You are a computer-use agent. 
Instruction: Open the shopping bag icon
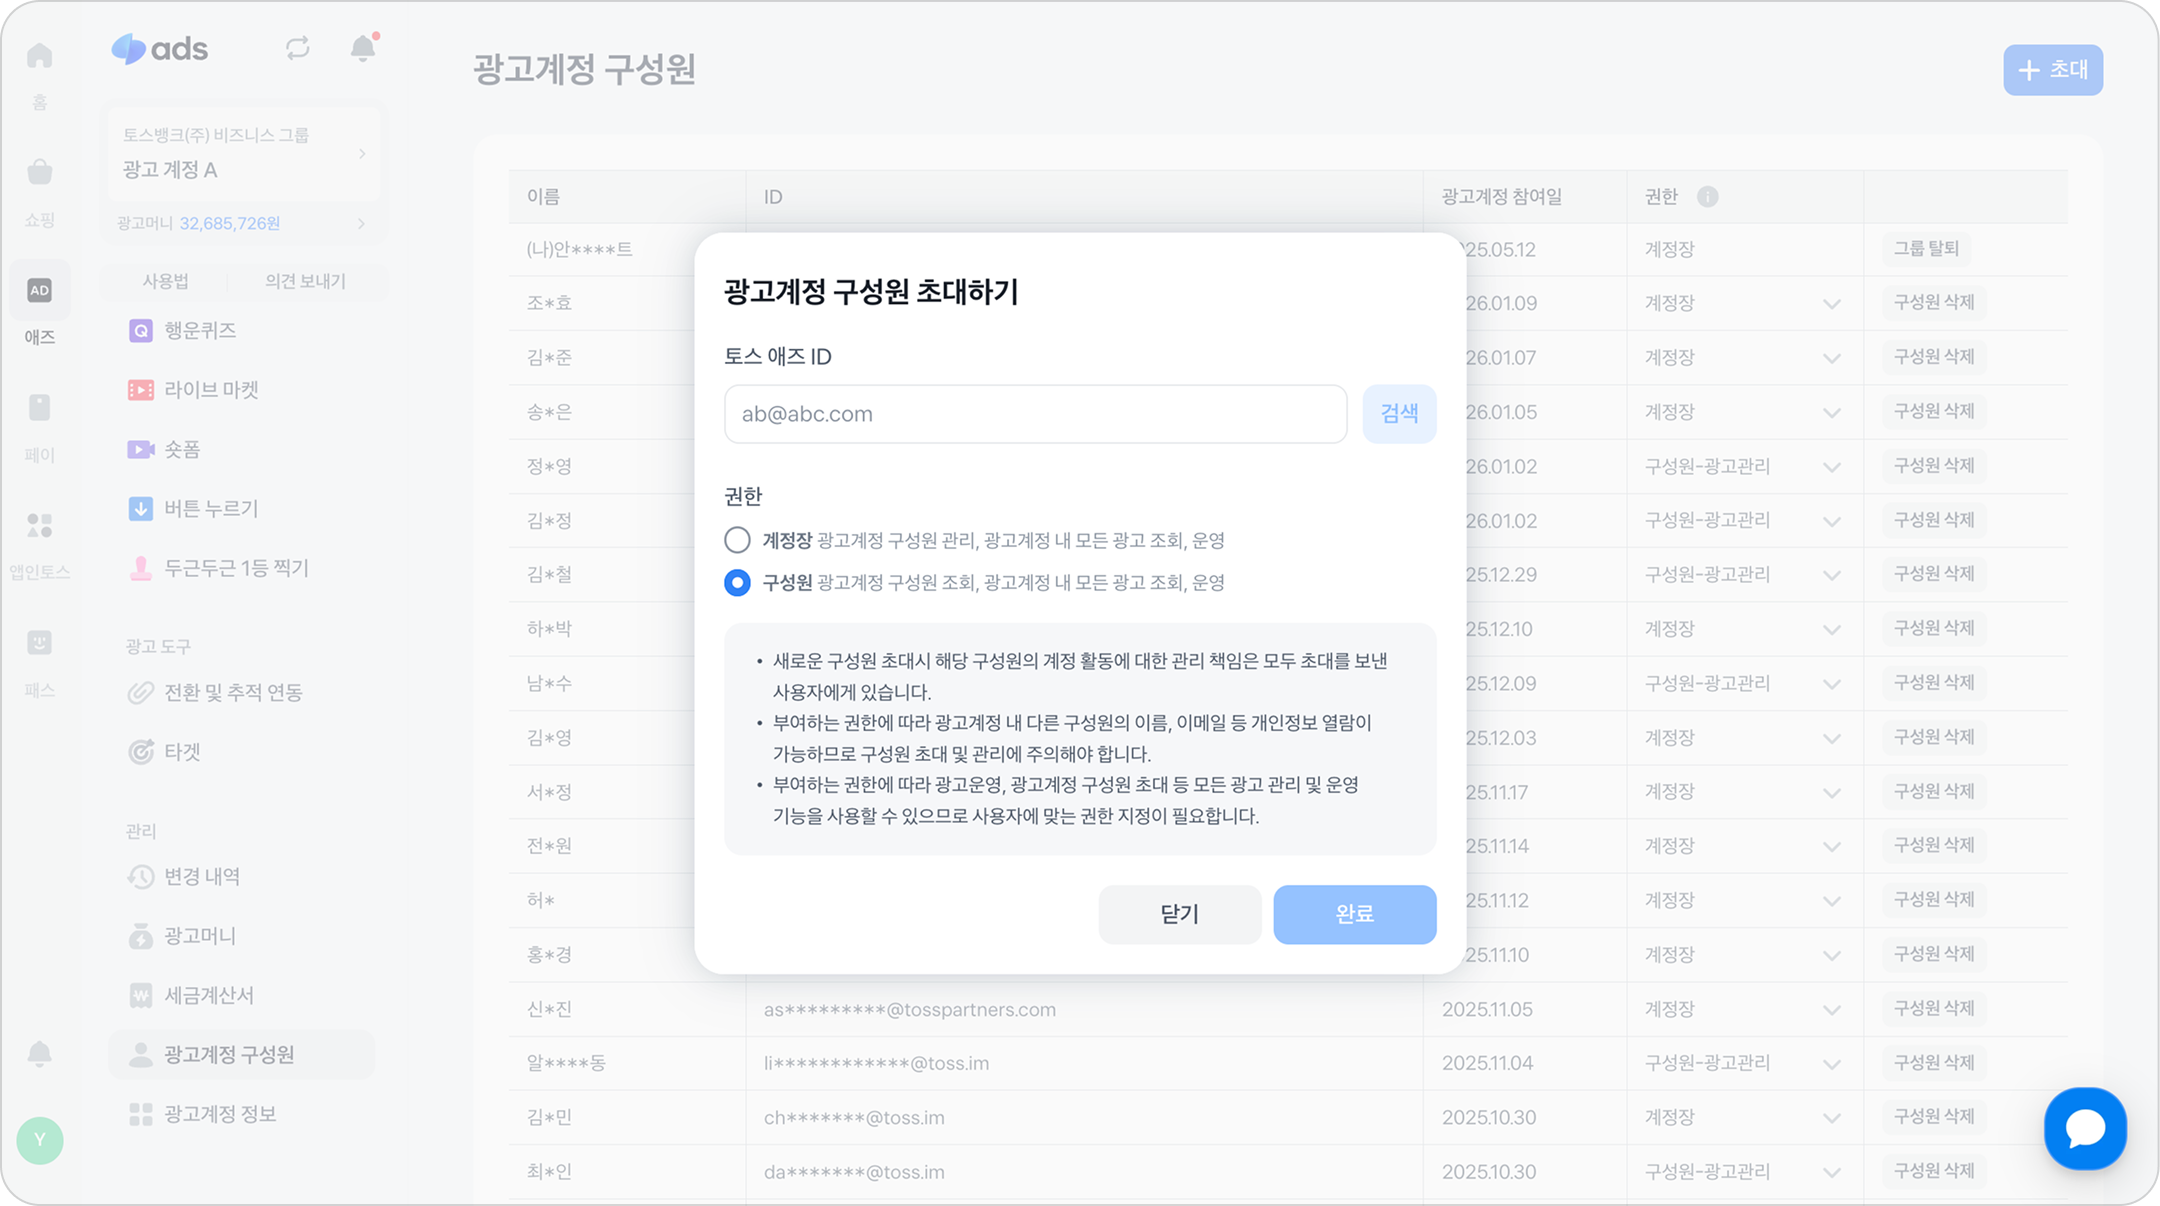(x=40, y=173)
